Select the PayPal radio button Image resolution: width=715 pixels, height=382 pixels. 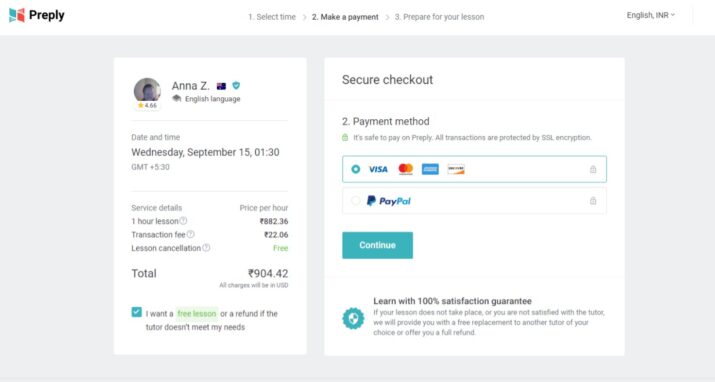(356, 201)
